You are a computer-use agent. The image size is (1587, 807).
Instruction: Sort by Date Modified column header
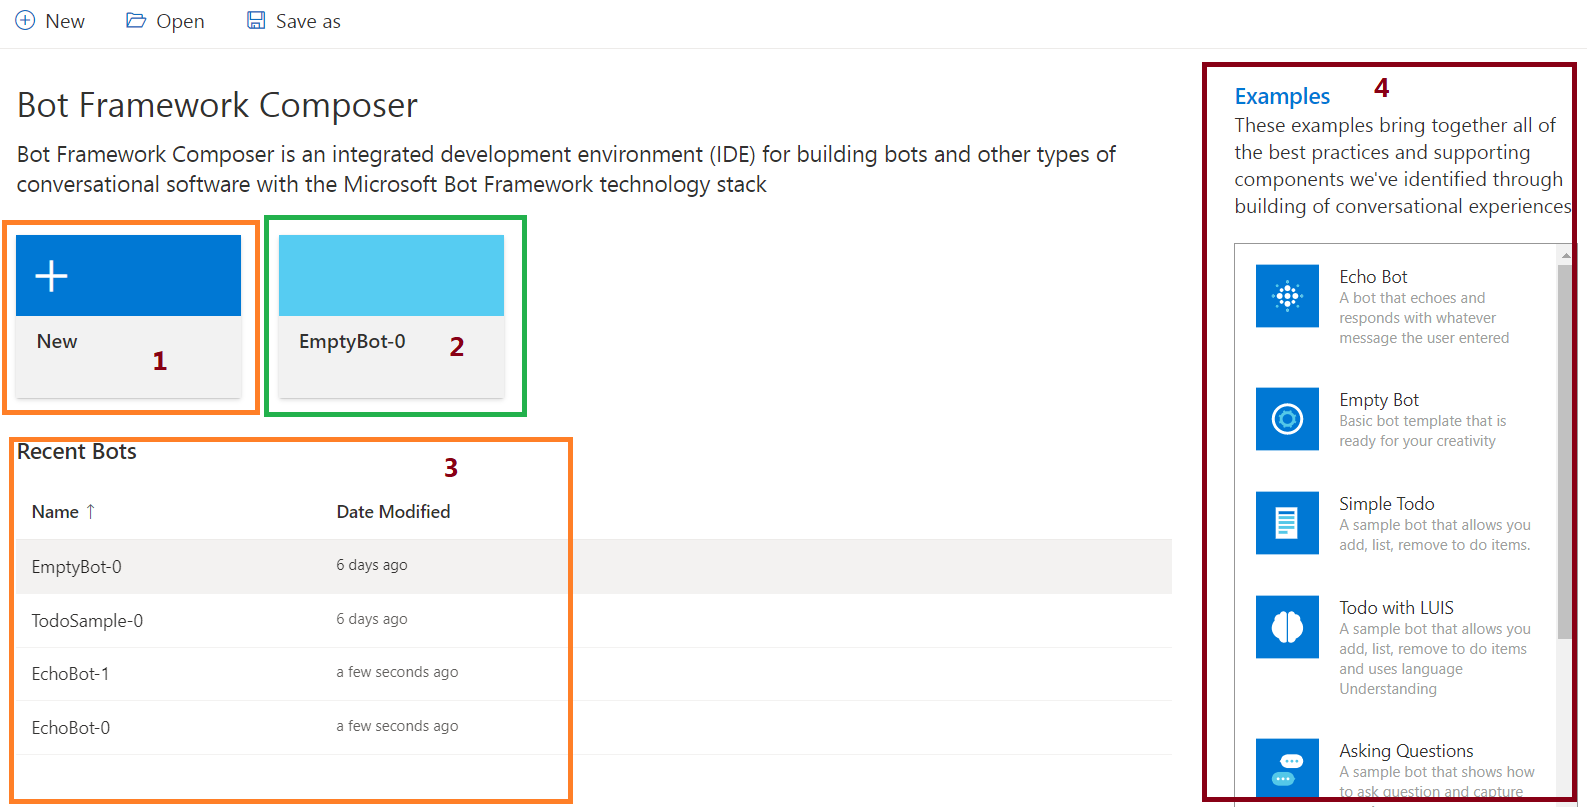393,511
